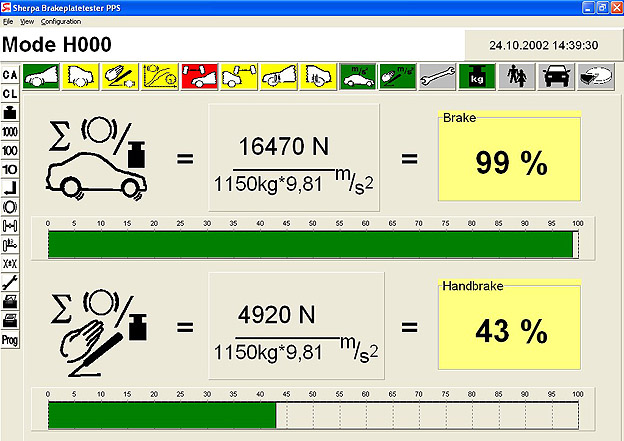Click the CA button in left sidebar
The image size is (624, 441).
(10, 76)
